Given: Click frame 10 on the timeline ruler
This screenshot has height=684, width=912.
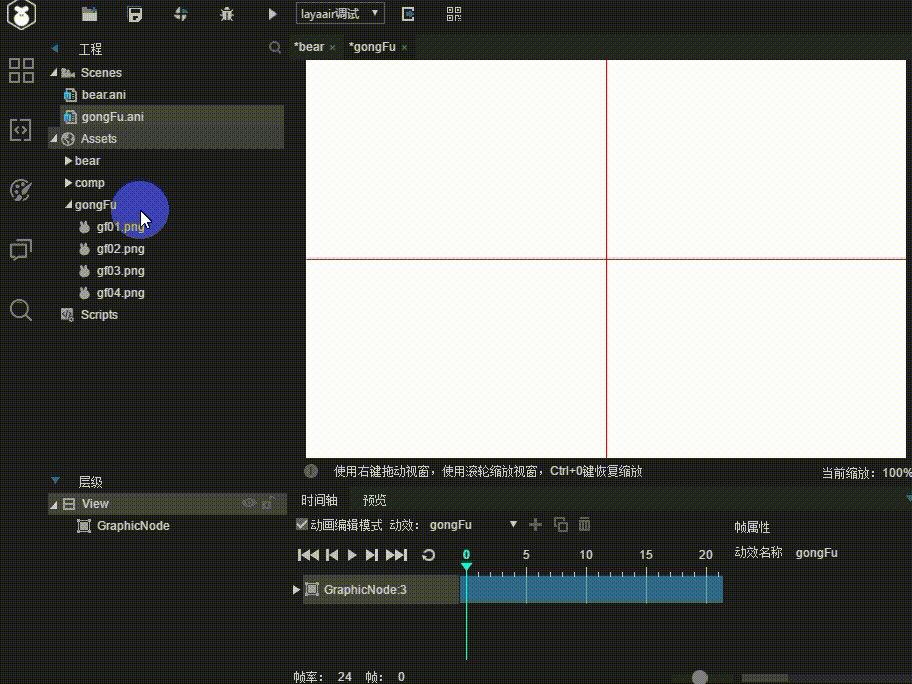Looking at the screenshot, I should tap(586, 555).
